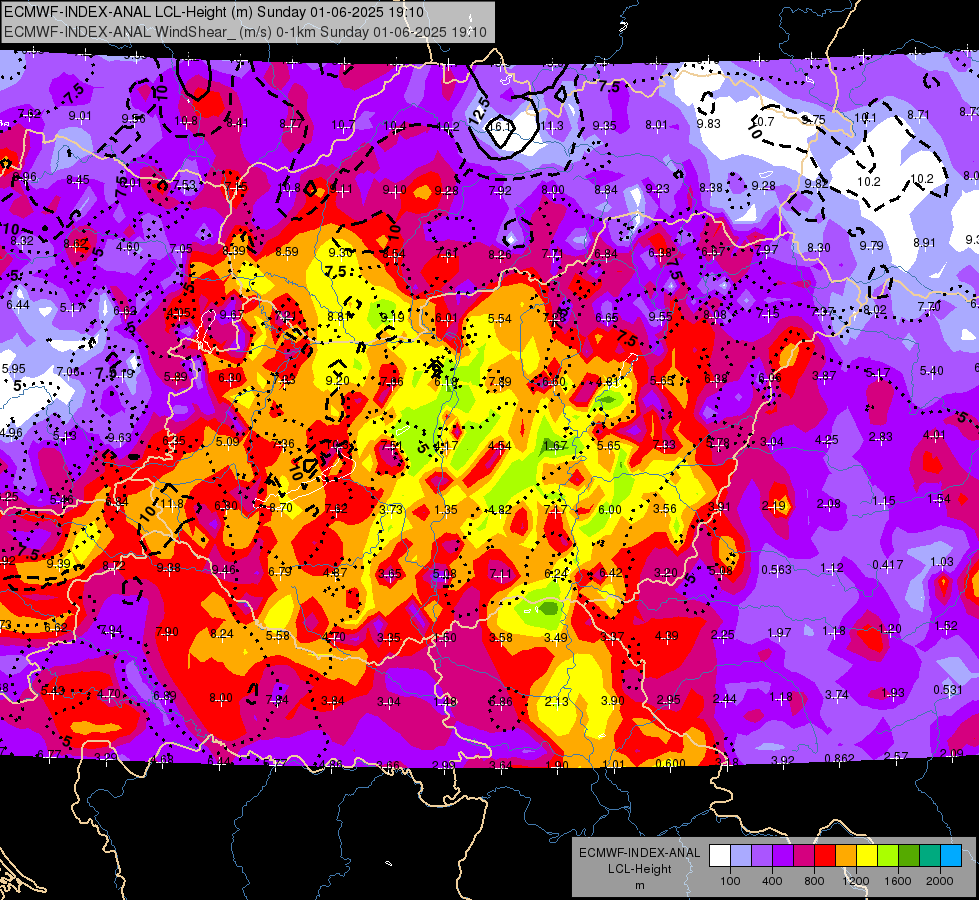This screenshot has height=900, width=979.
Task: Click the LCL-Height legend caption
Action: 639,869
